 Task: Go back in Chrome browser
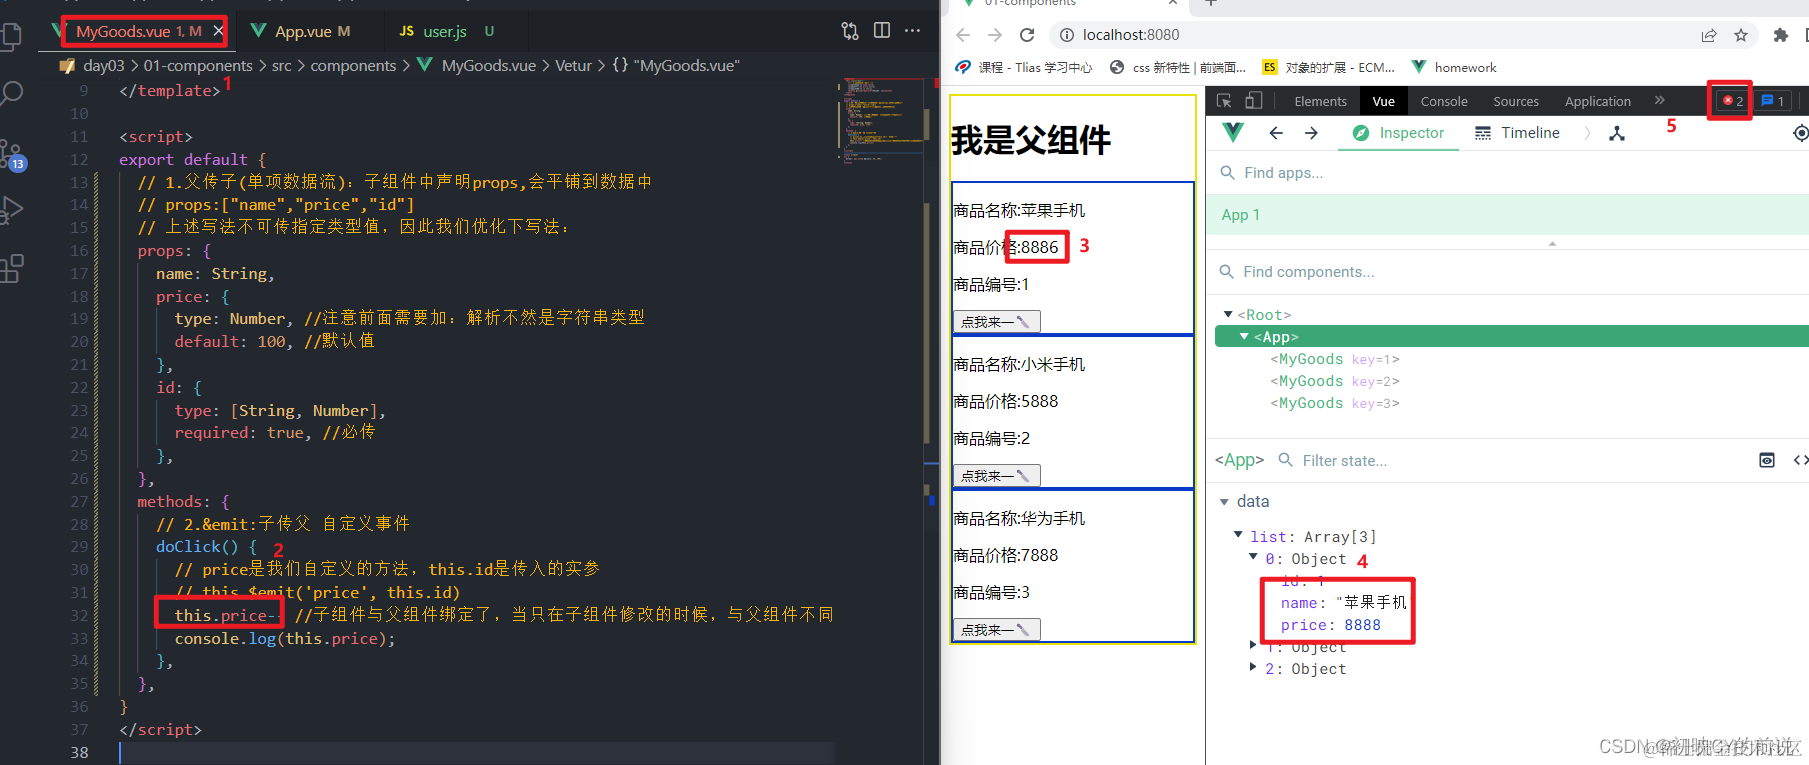pyautogui.click(x=963, y=35)
